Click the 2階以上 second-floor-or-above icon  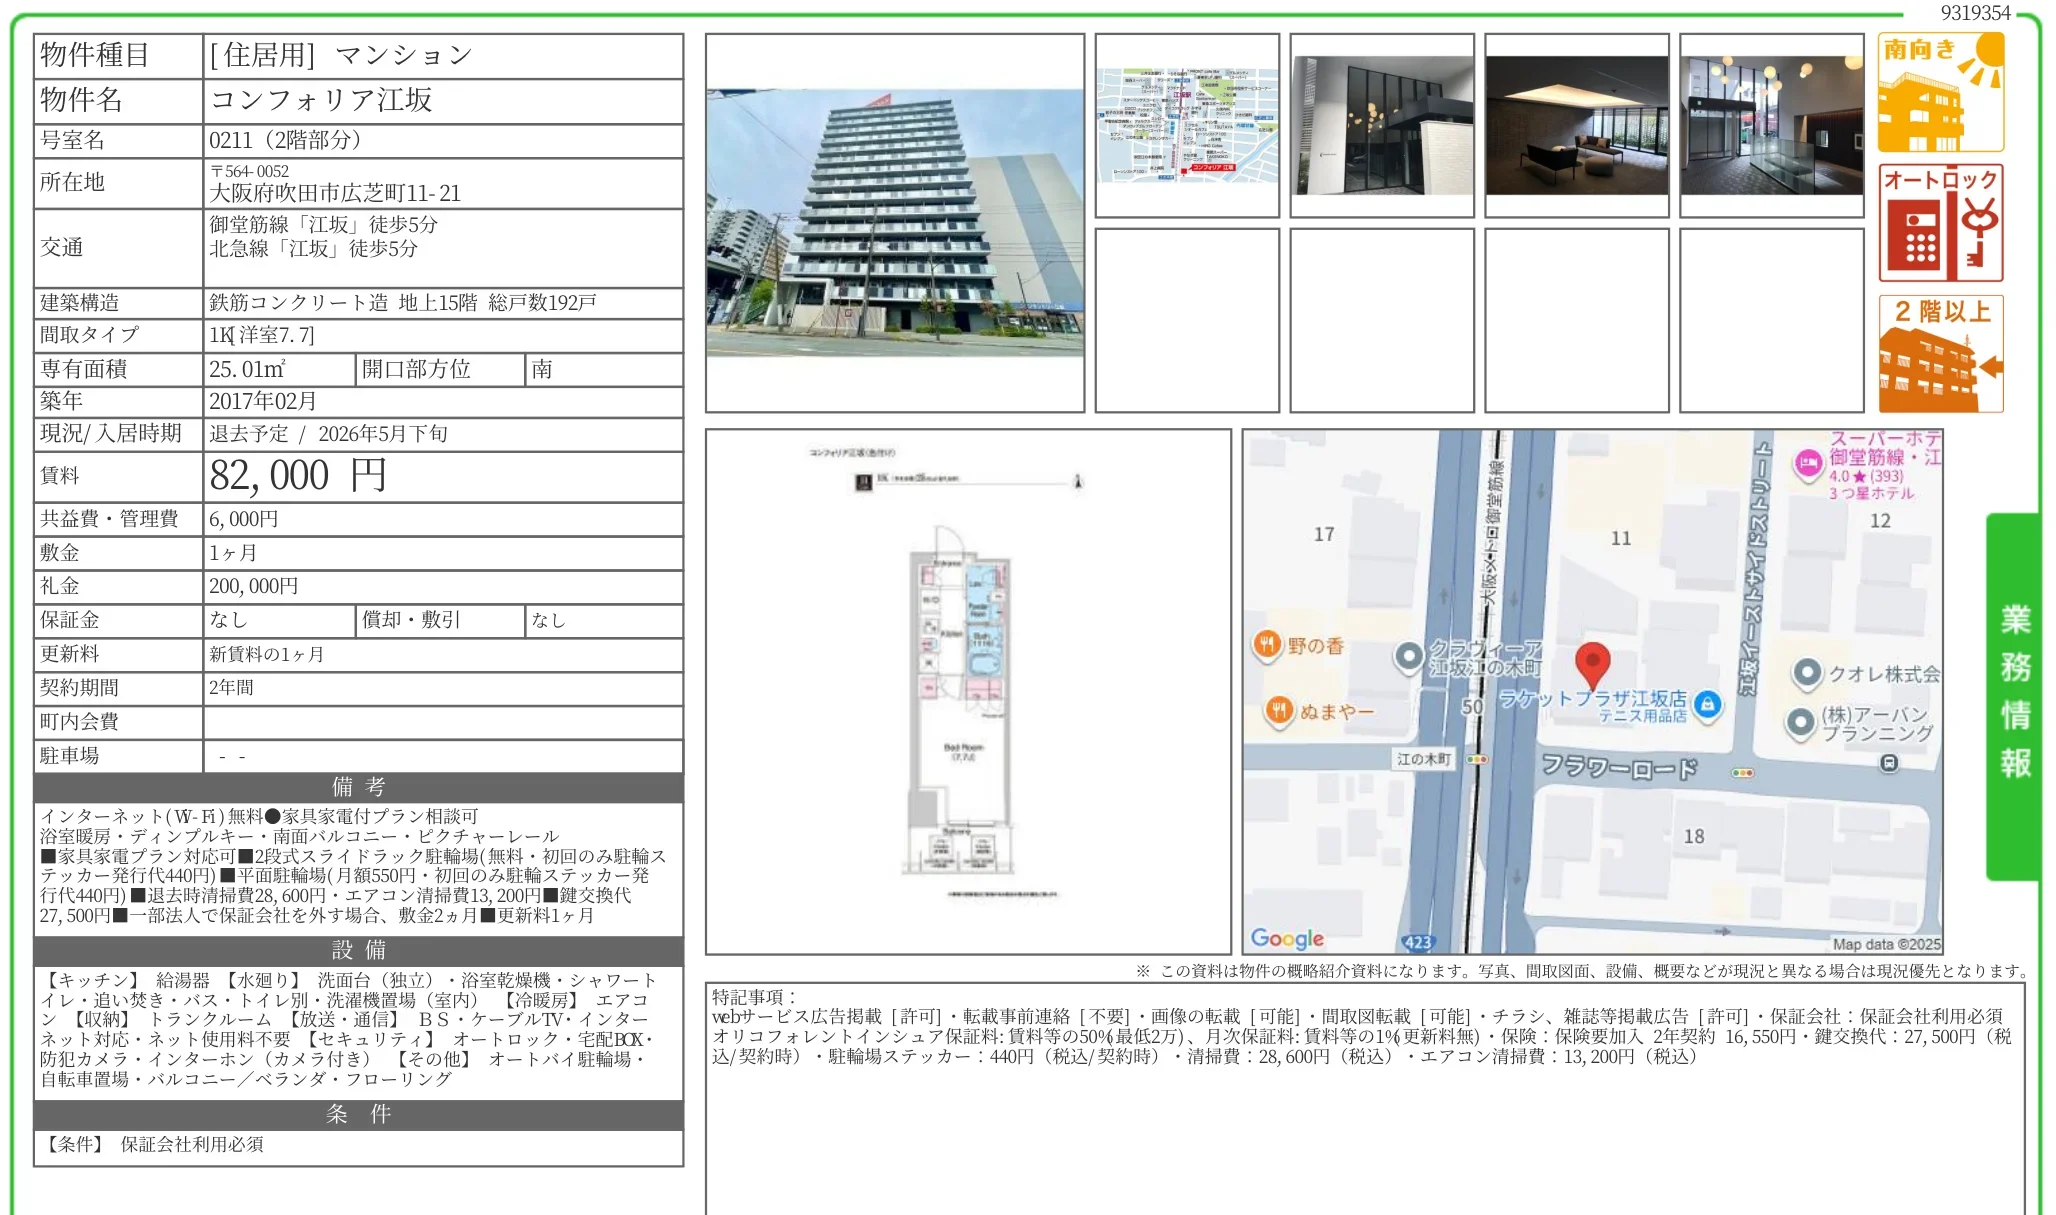click(1940, 353)
